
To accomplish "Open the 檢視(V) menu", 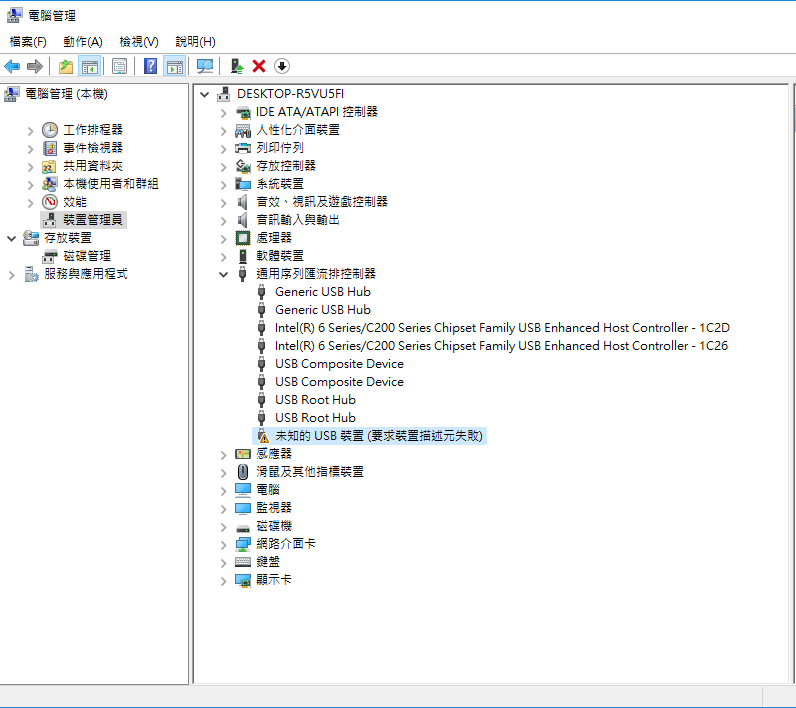I will [x=139, y=42].
